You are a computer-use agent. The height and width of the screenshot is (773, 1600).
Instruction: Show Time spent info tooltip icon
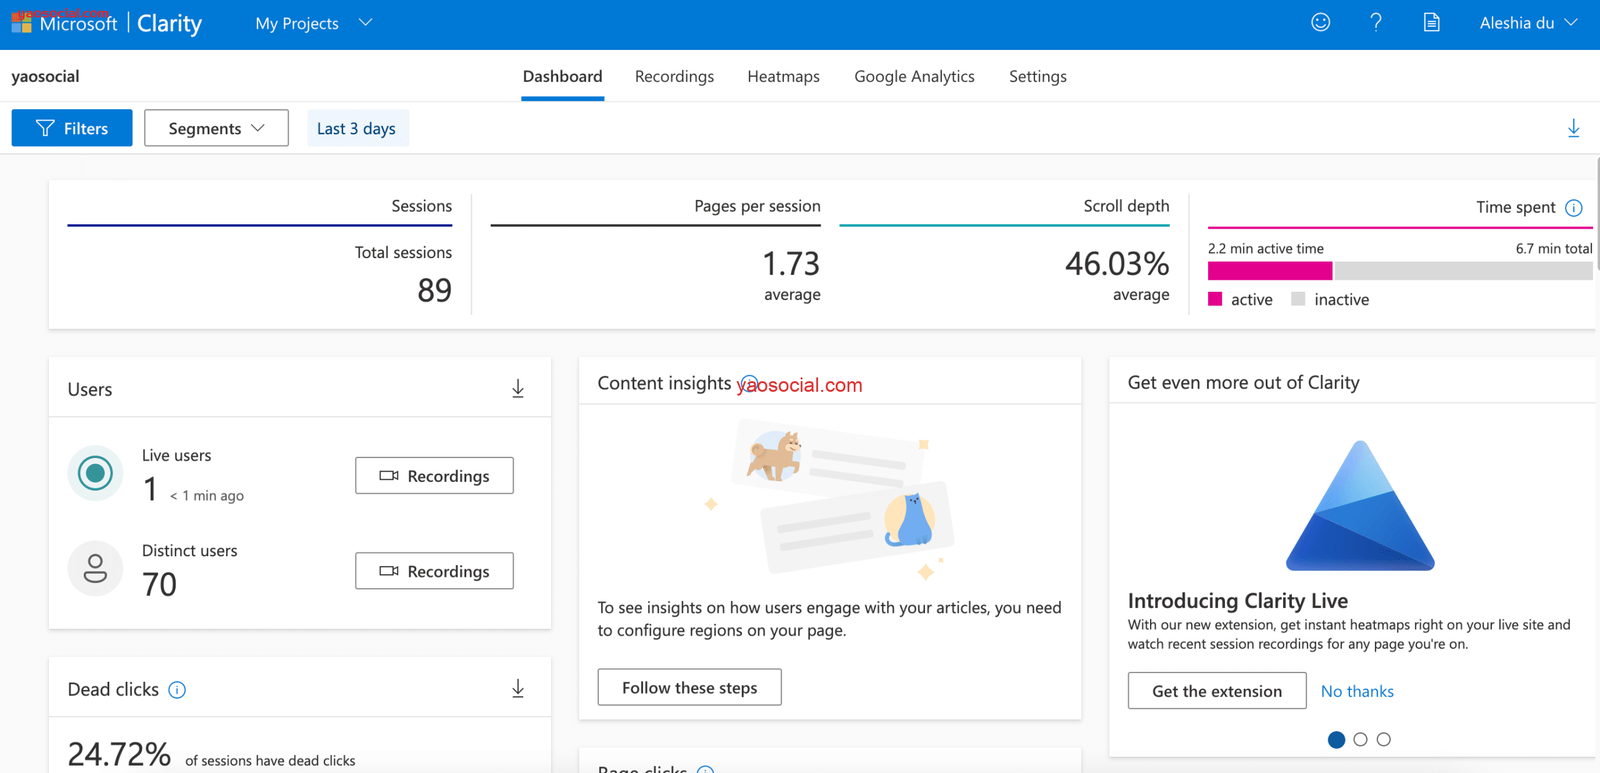coord(1574,208)
